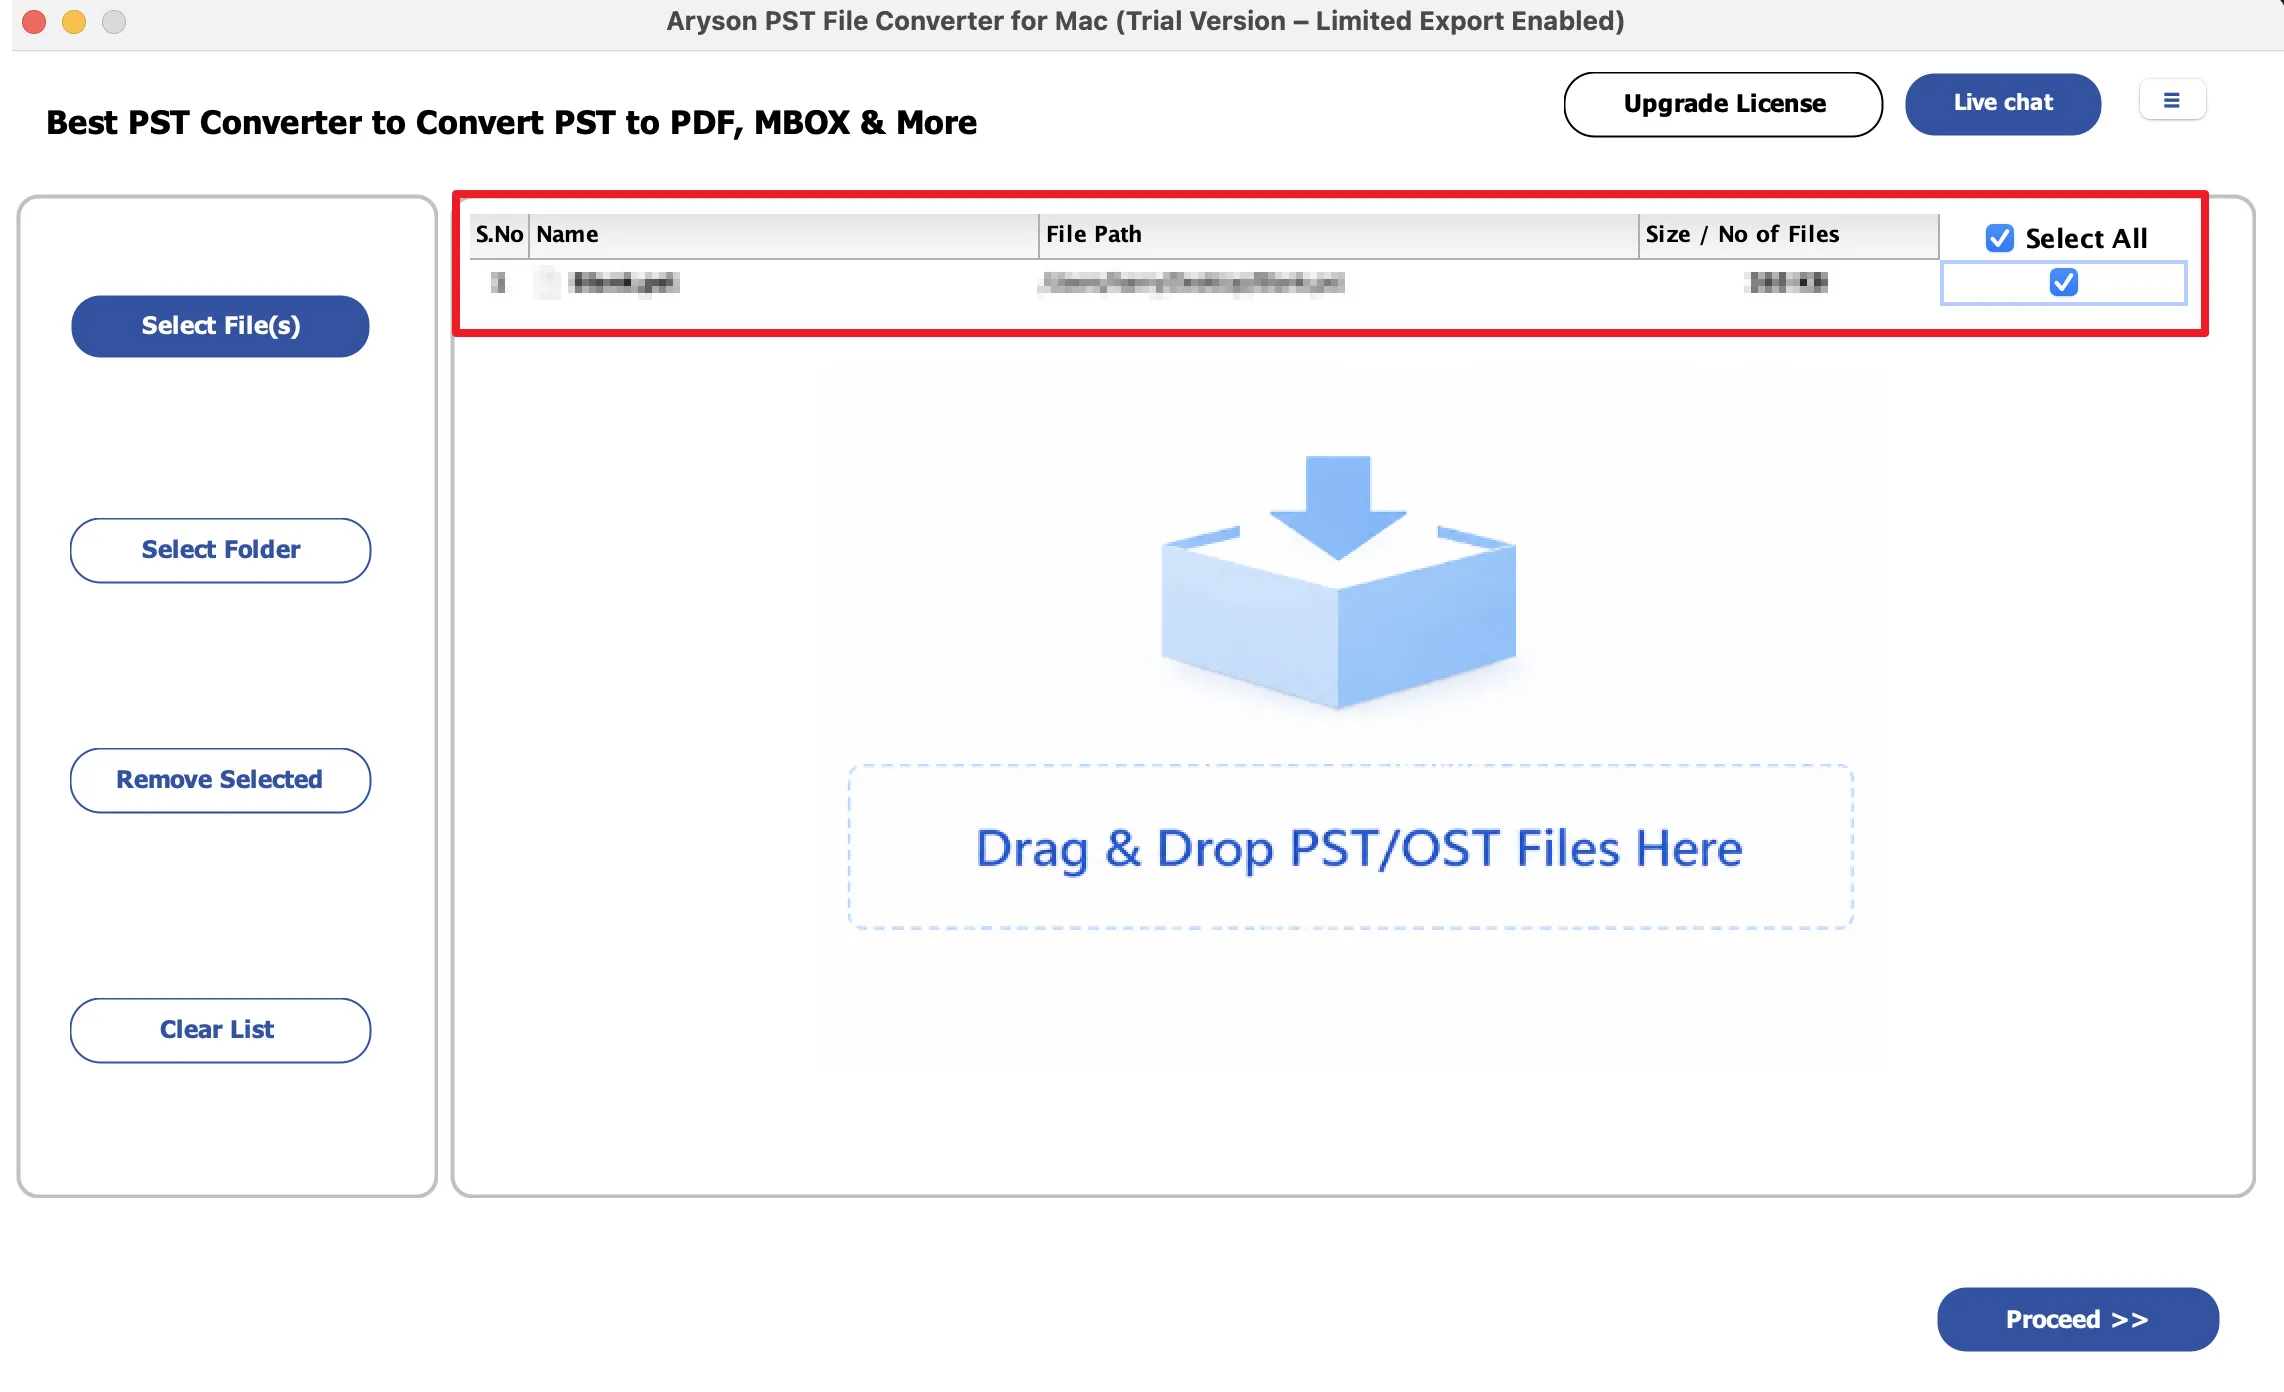Uncheck the first file row checkbox
Screen dimensions: 2284x1392
(x=2063, y=283)
